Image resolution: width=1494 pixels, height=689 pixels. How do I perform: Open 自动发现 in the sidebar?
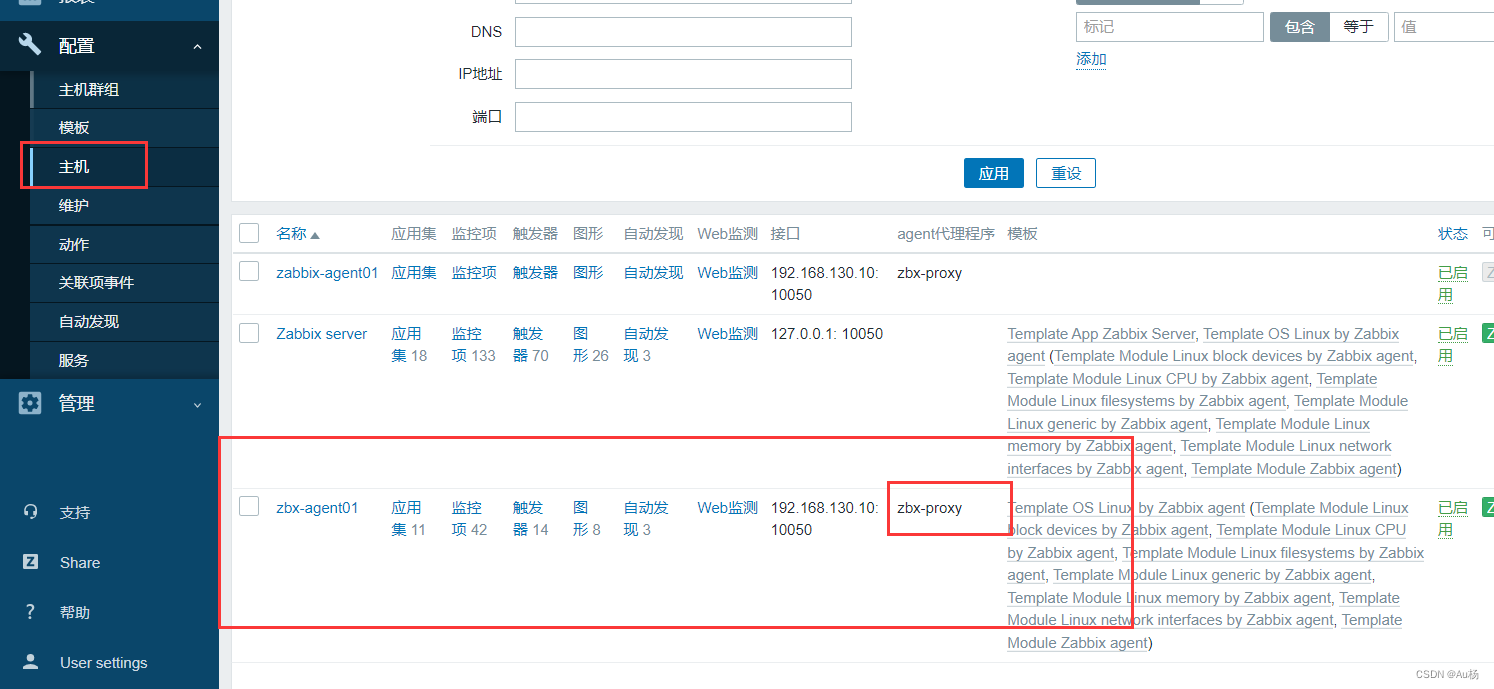pyautogui.click(x=125, y=321)
